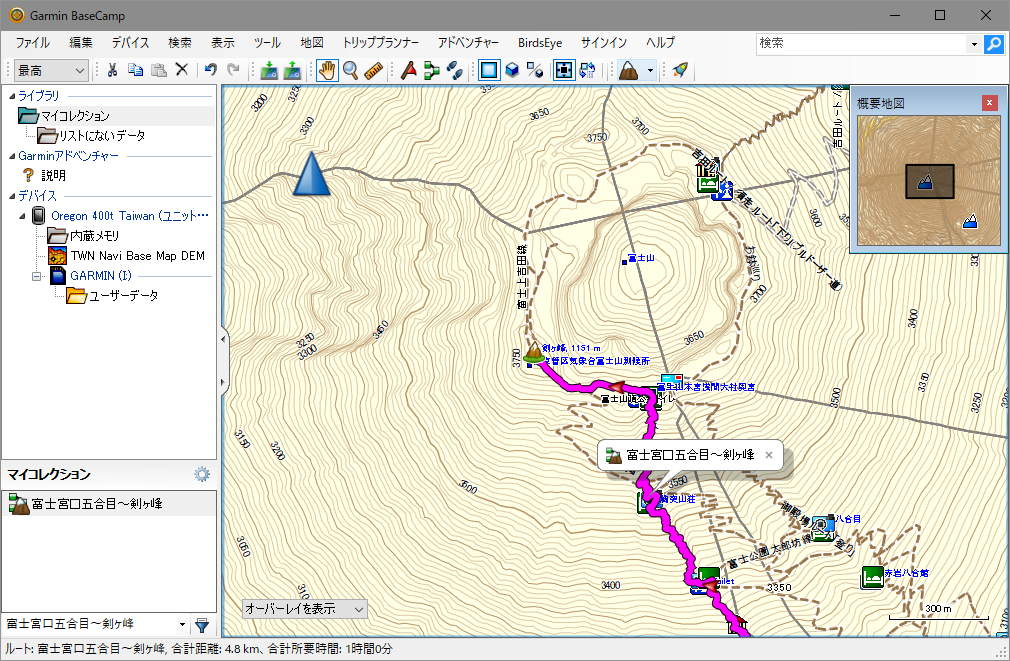The width and height of the screenshot is (1010, 661).
Task: Select the New Waypoint flag tool
Action: 408,70
